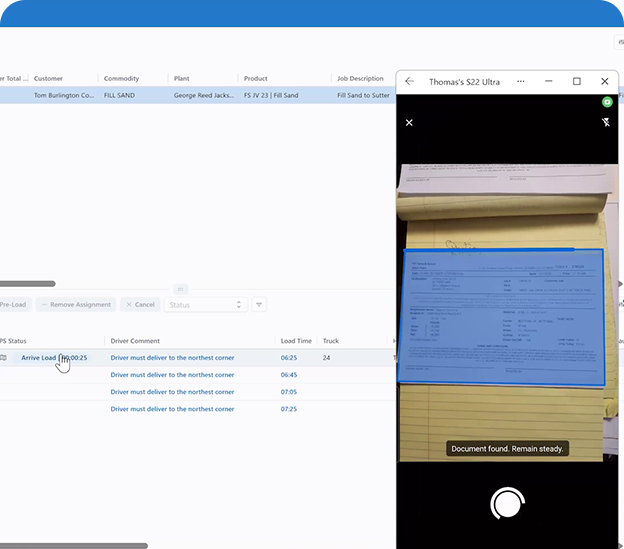
Task: Open driver comment for the 07:25 load
Action: (172, 409)
